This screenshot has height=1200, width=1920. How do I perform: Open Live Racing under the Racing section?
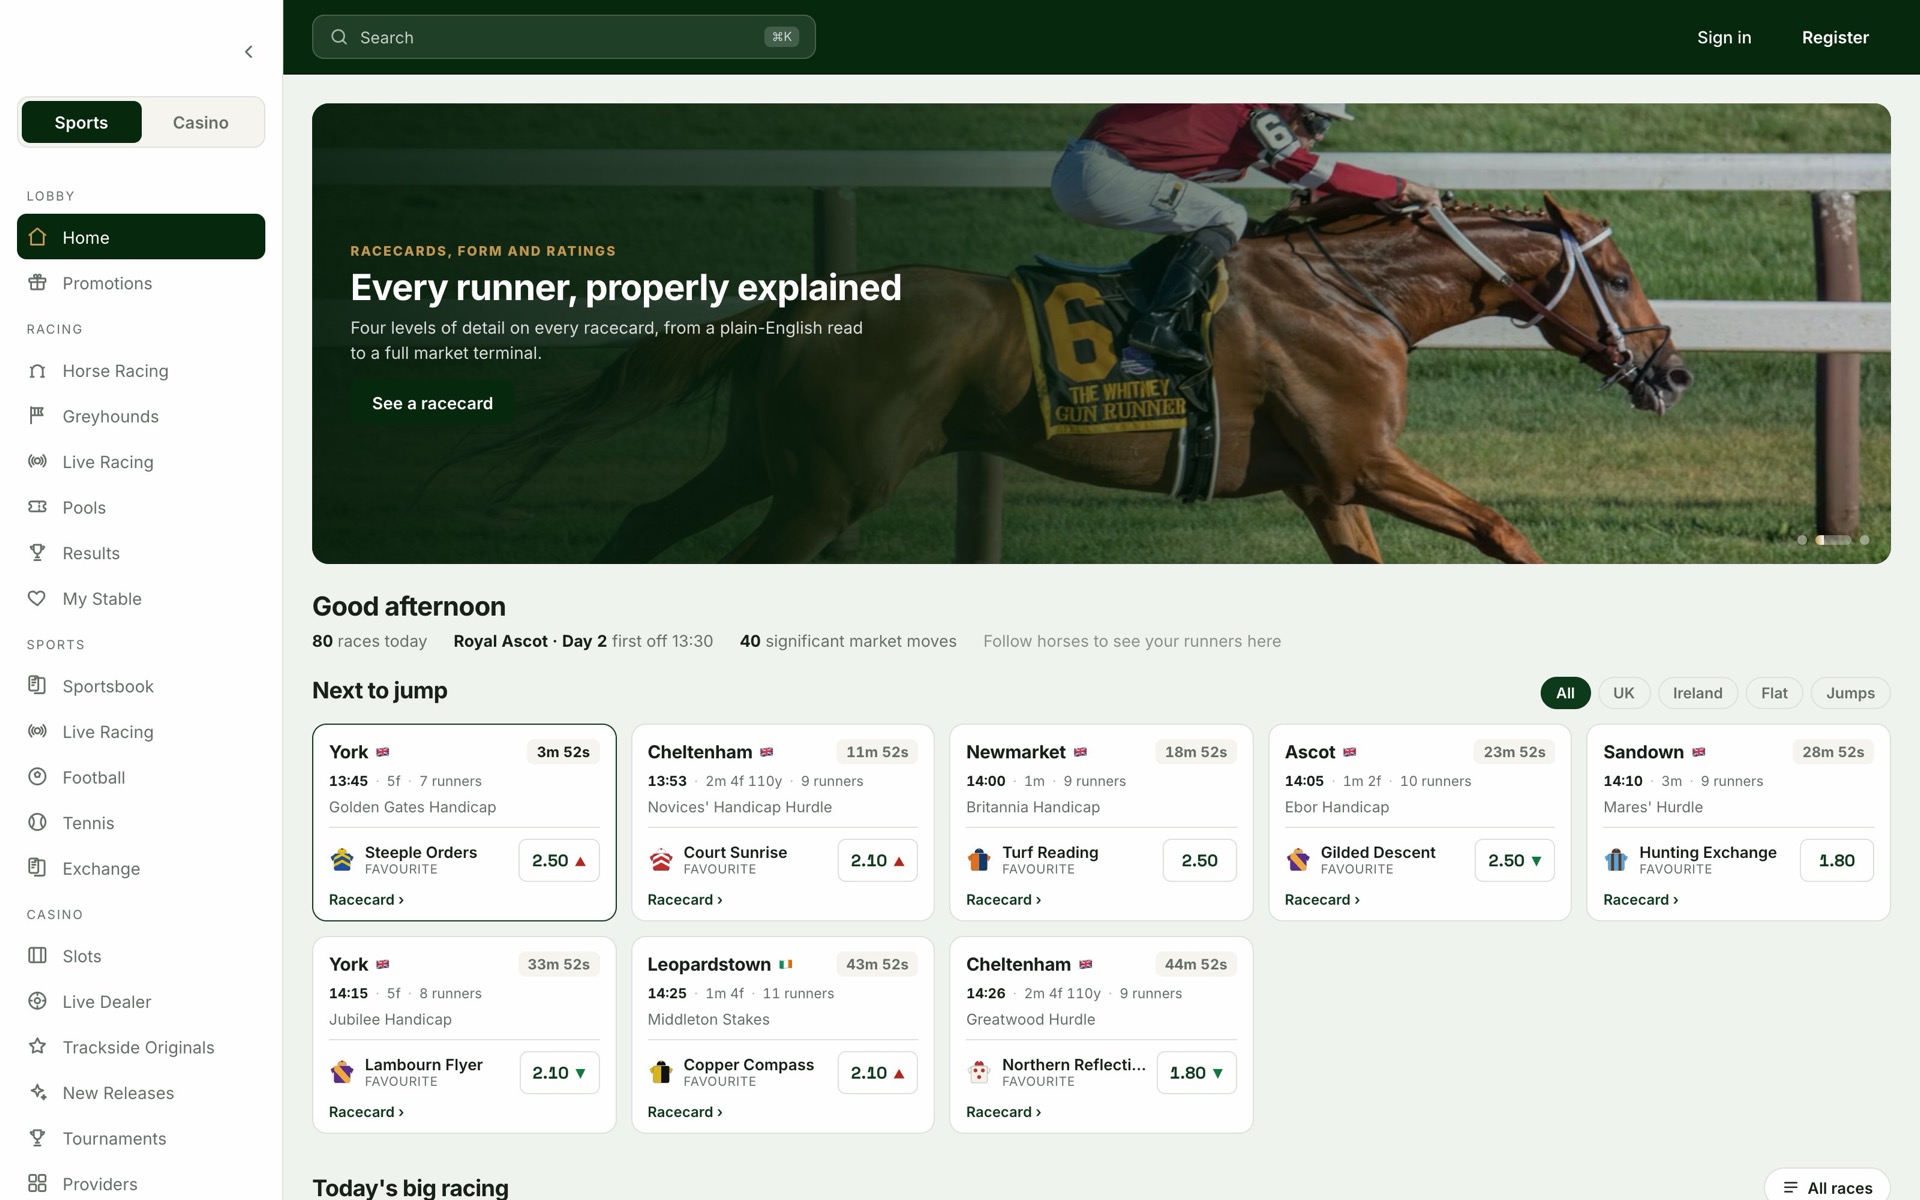141,462
